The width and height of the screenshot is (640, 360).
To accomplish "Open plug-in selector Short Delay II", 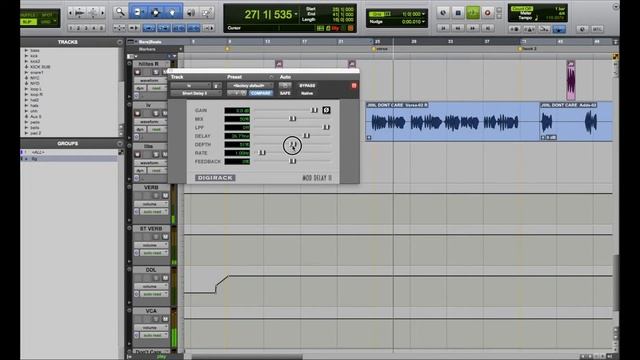I will [196, 93].
